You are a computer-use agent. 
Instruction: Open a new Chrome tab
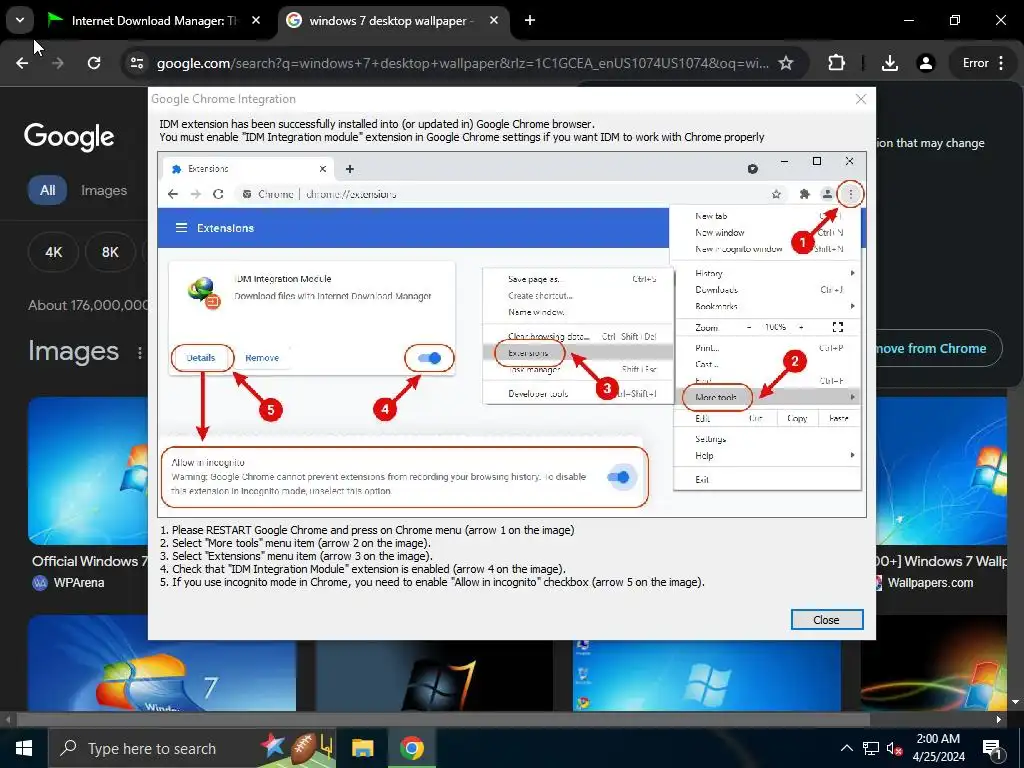[530, 21]
